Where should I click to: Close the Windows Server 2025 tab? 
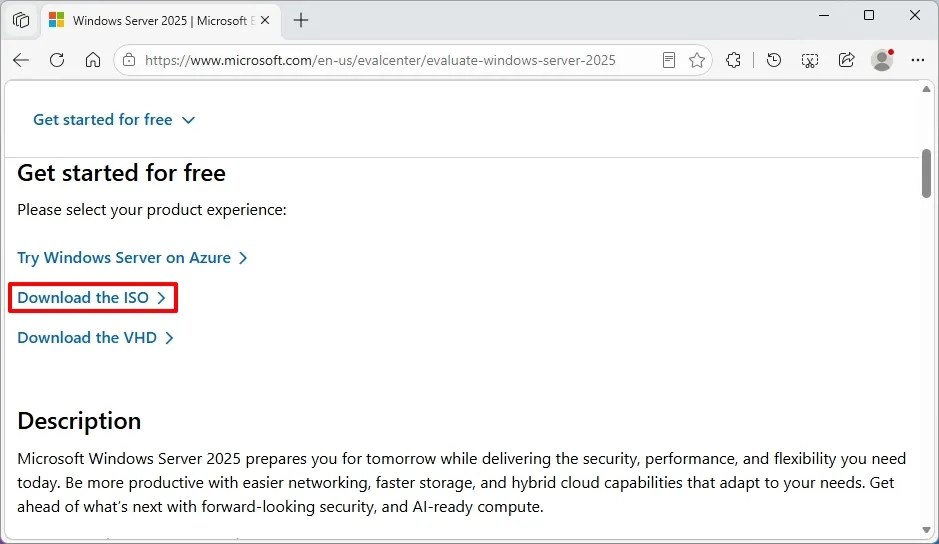coord(265,20)
